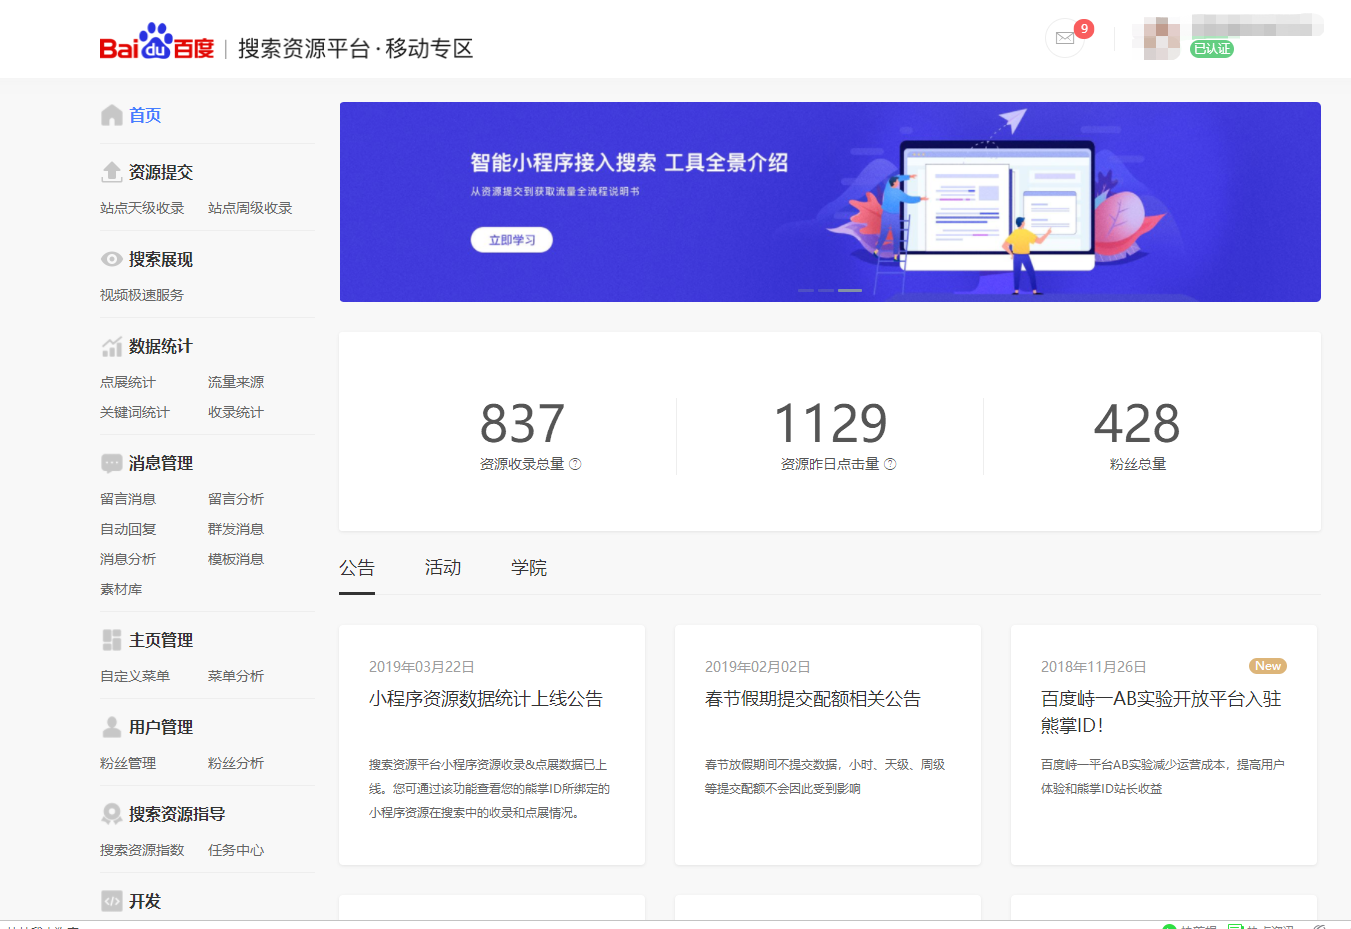Image resolution: width=1351 pixels, height=929 pixels.
Task: Open 模板消息
Action: click(x=236, y=559)
